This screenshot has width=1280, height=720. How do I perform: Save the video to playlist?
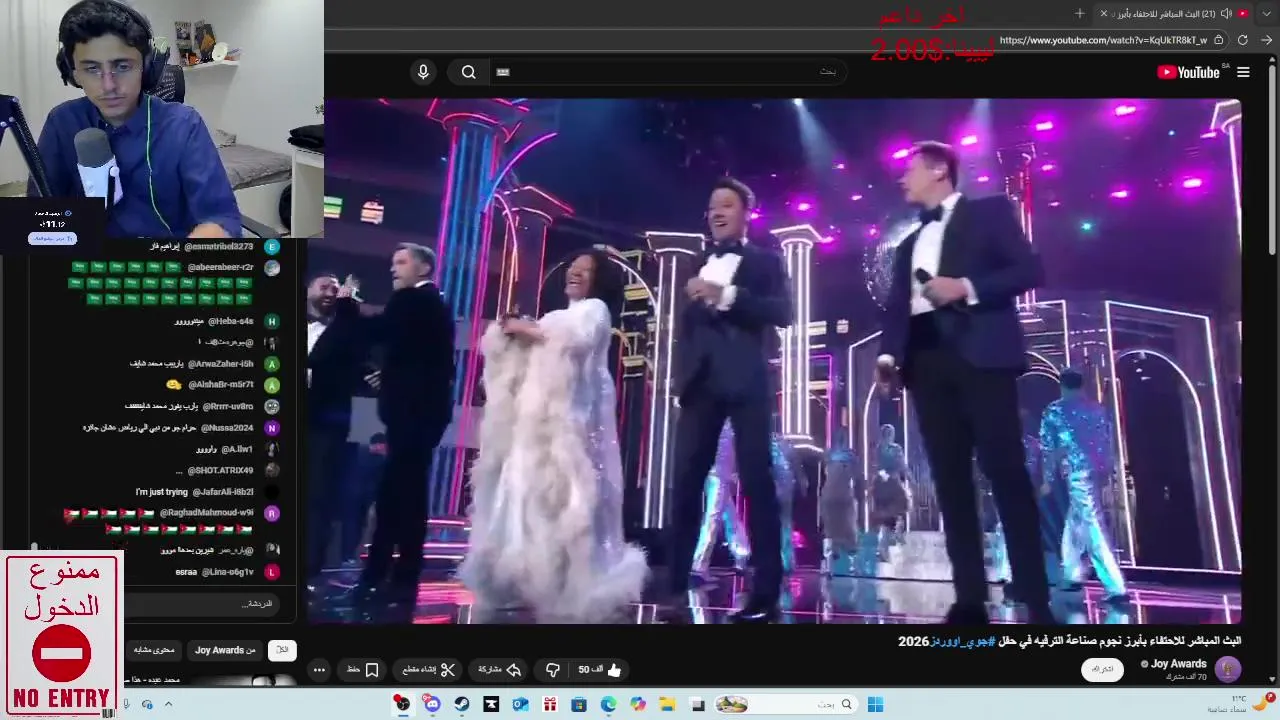pos(362,670)
